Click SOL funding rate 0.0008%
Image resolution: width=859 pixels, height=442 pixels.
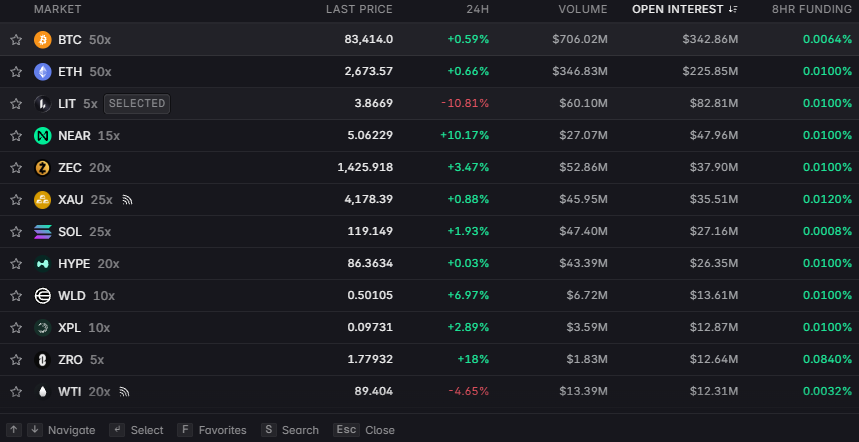coord(828,232)
